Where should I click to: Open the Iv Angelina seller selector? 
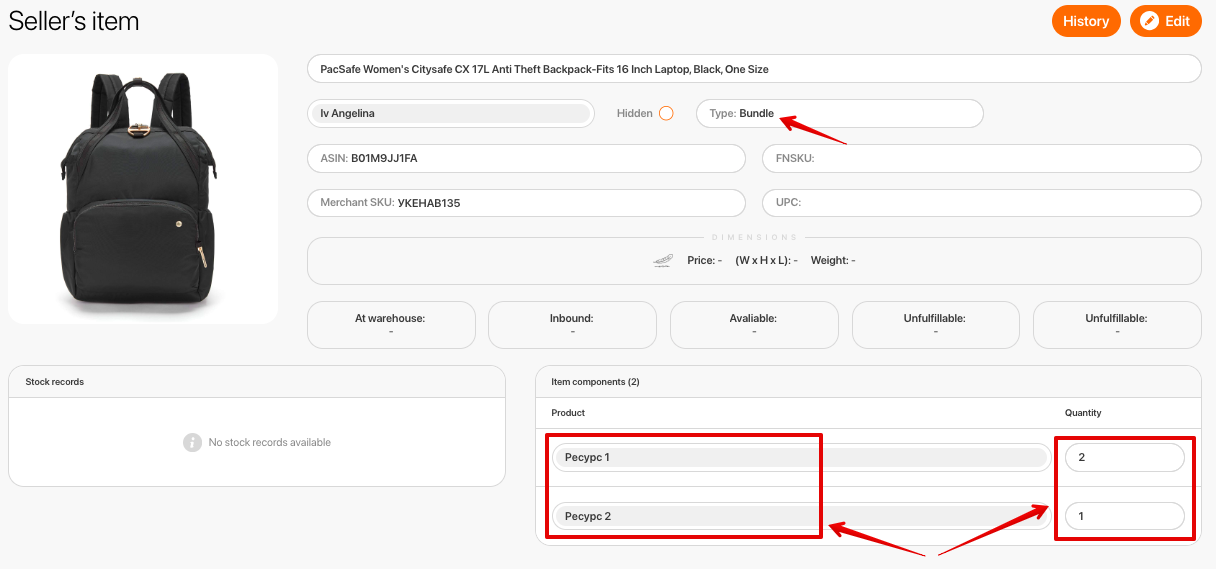(451, 114)
